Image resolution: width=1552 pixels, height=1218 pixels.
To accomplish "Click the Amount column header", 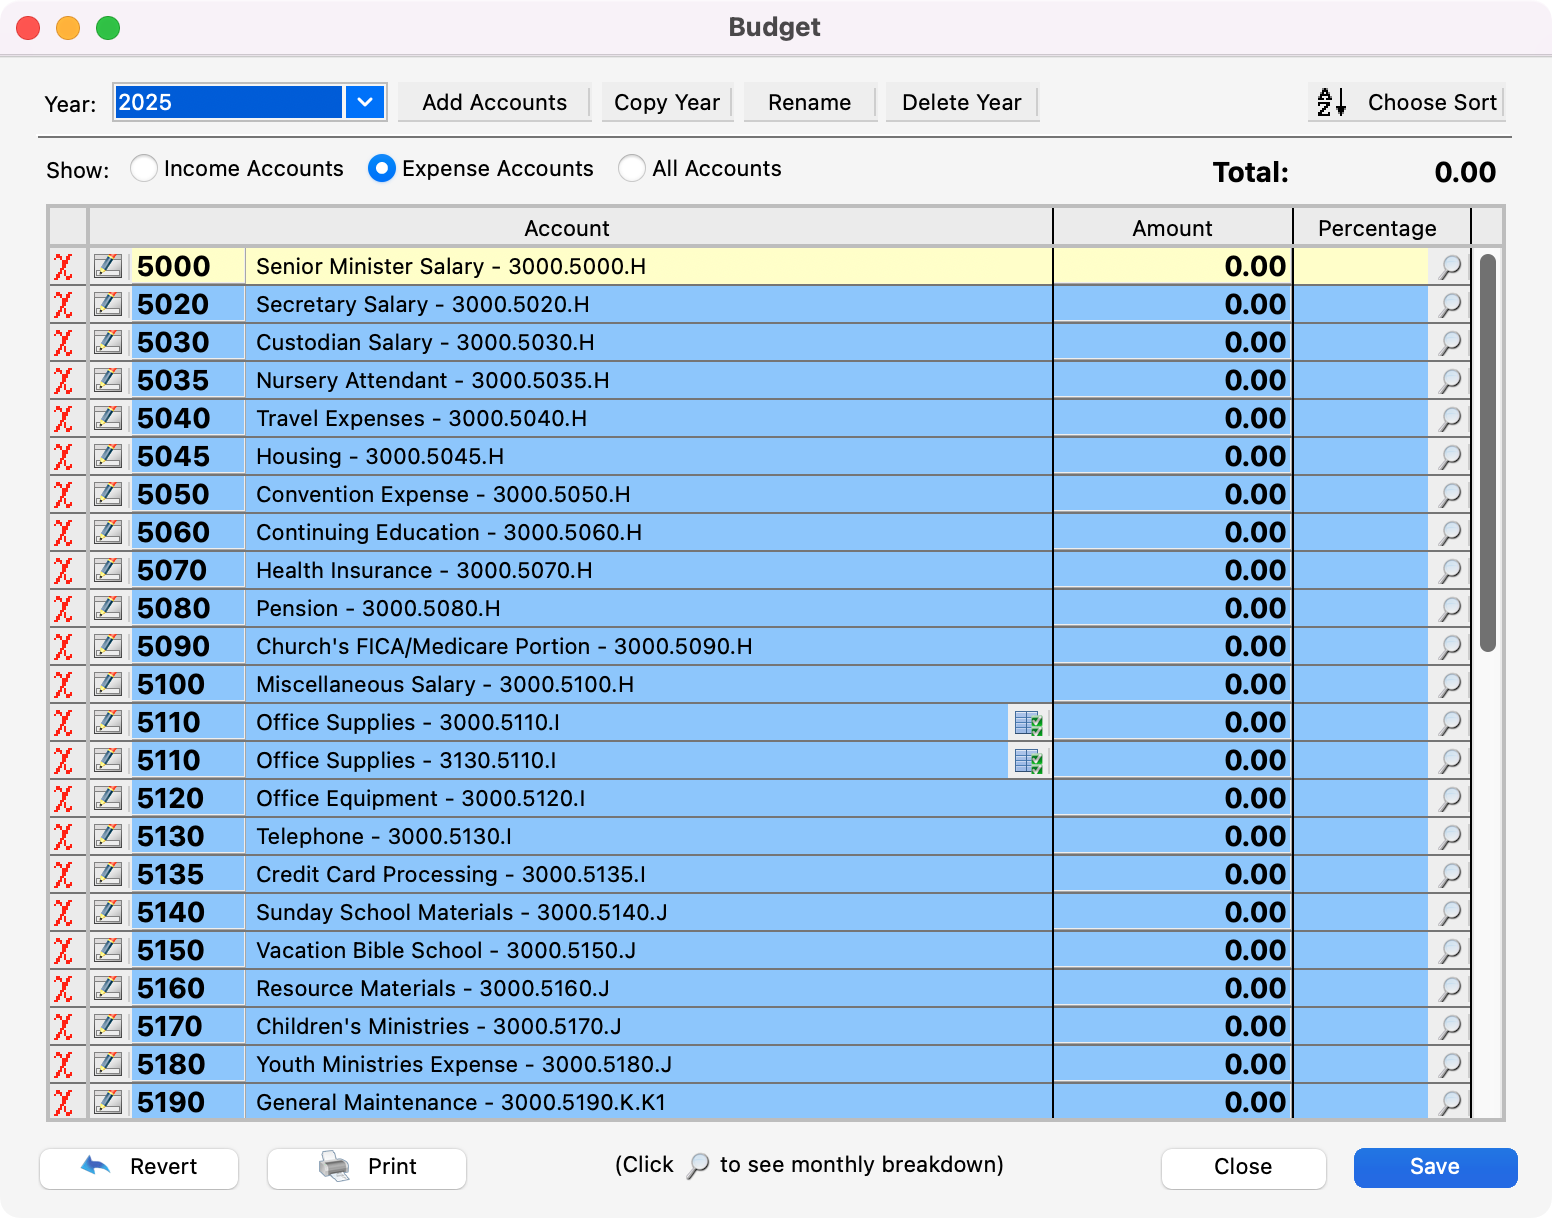I will click(x=1172, y=228).
